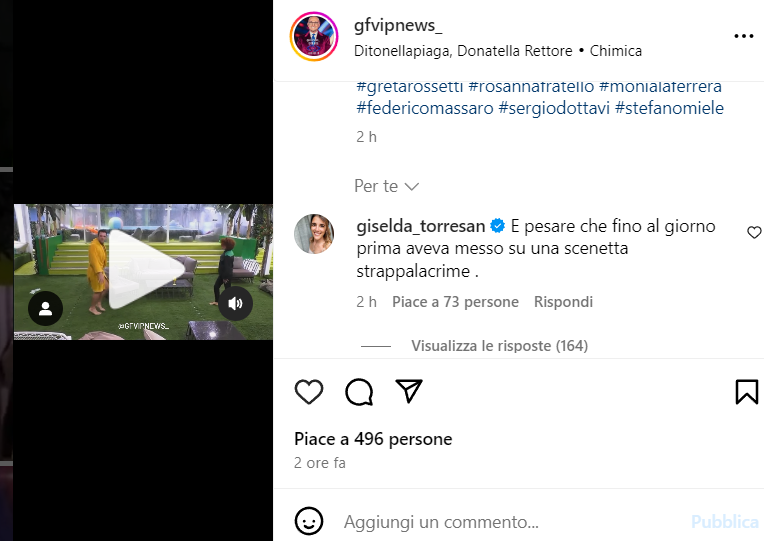Viewport: 764px width, 541px height.
Task: Open gfvipnews_ profile picture story
Action: pyautogui.click(x=314, y=37)
